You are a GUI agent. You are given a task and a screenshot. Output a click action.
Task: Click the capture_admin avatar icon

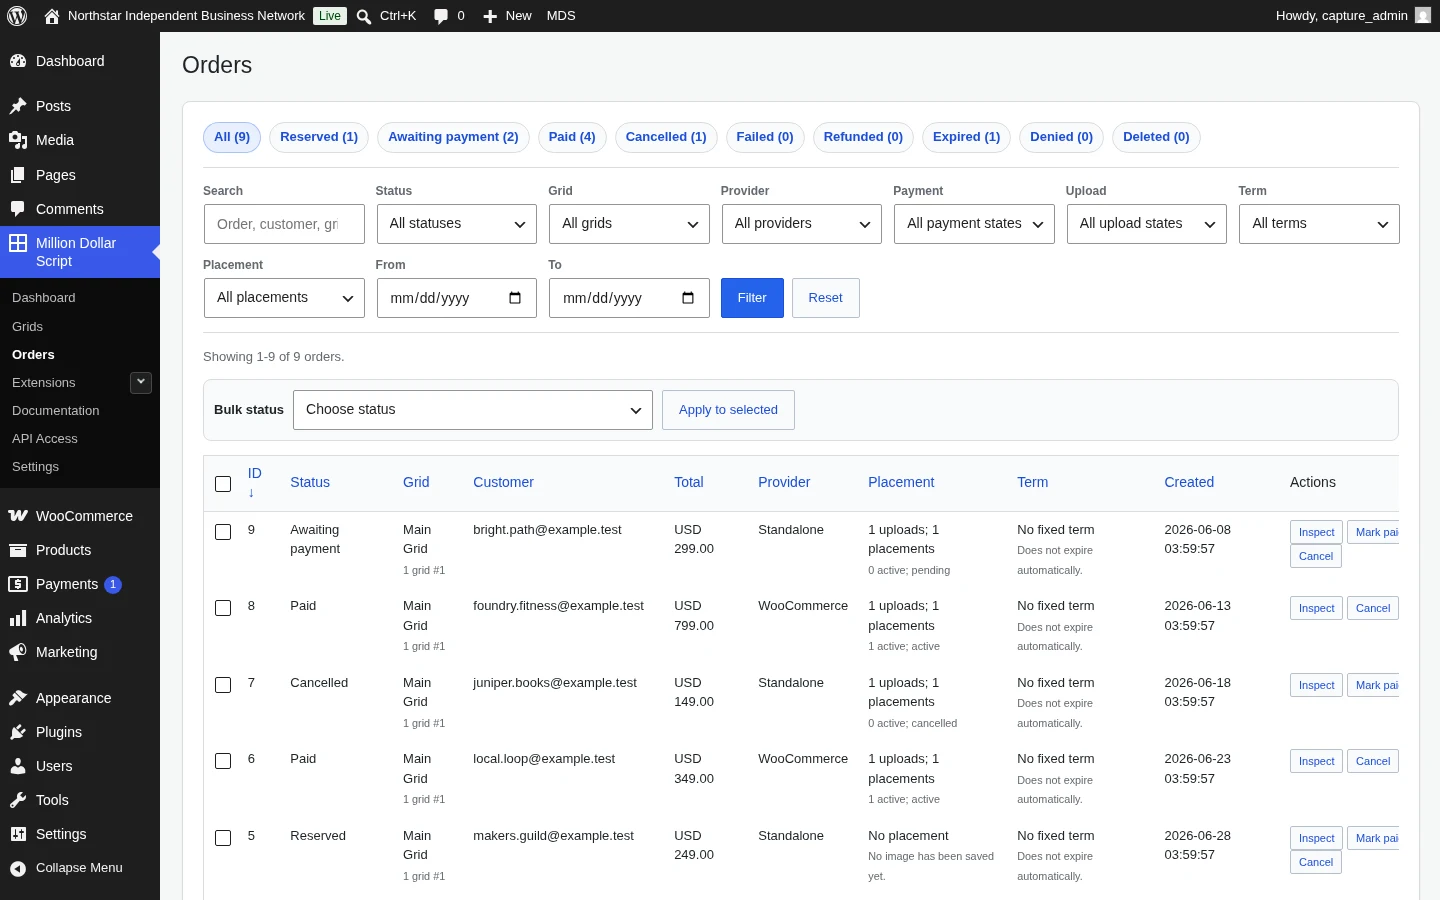pyautogui.click(x=1423, y=16)
